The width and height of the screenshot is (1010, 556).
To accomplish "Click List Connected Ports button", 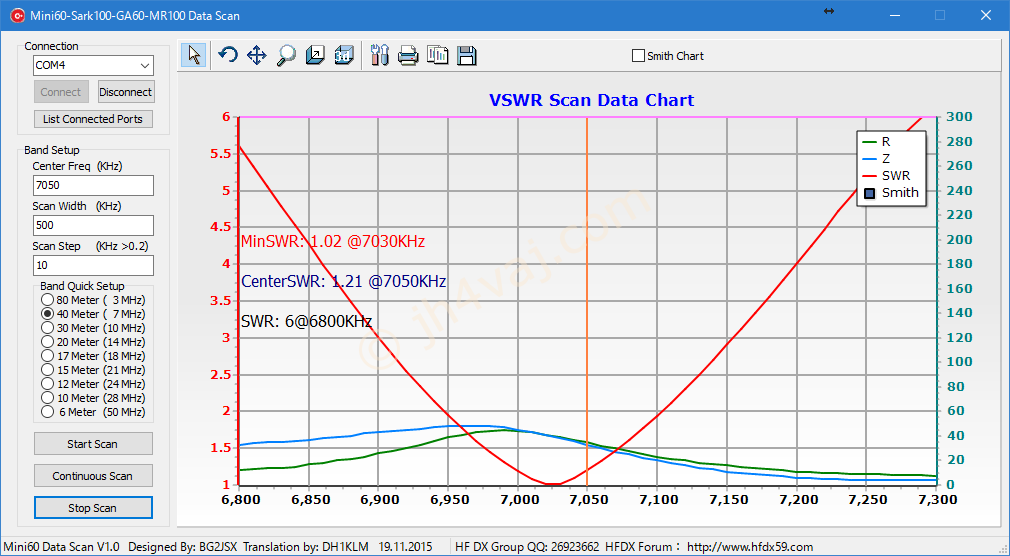I will click(x=93, y=119).
